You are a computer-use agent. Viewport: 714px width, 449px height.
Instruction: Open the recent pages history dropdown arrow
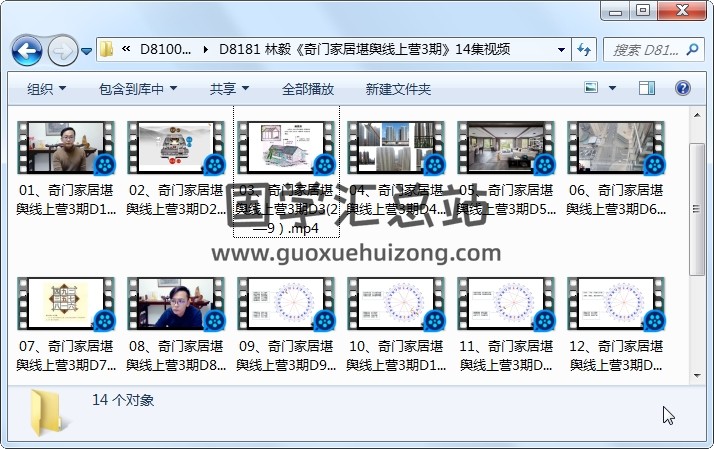[87, 49]
